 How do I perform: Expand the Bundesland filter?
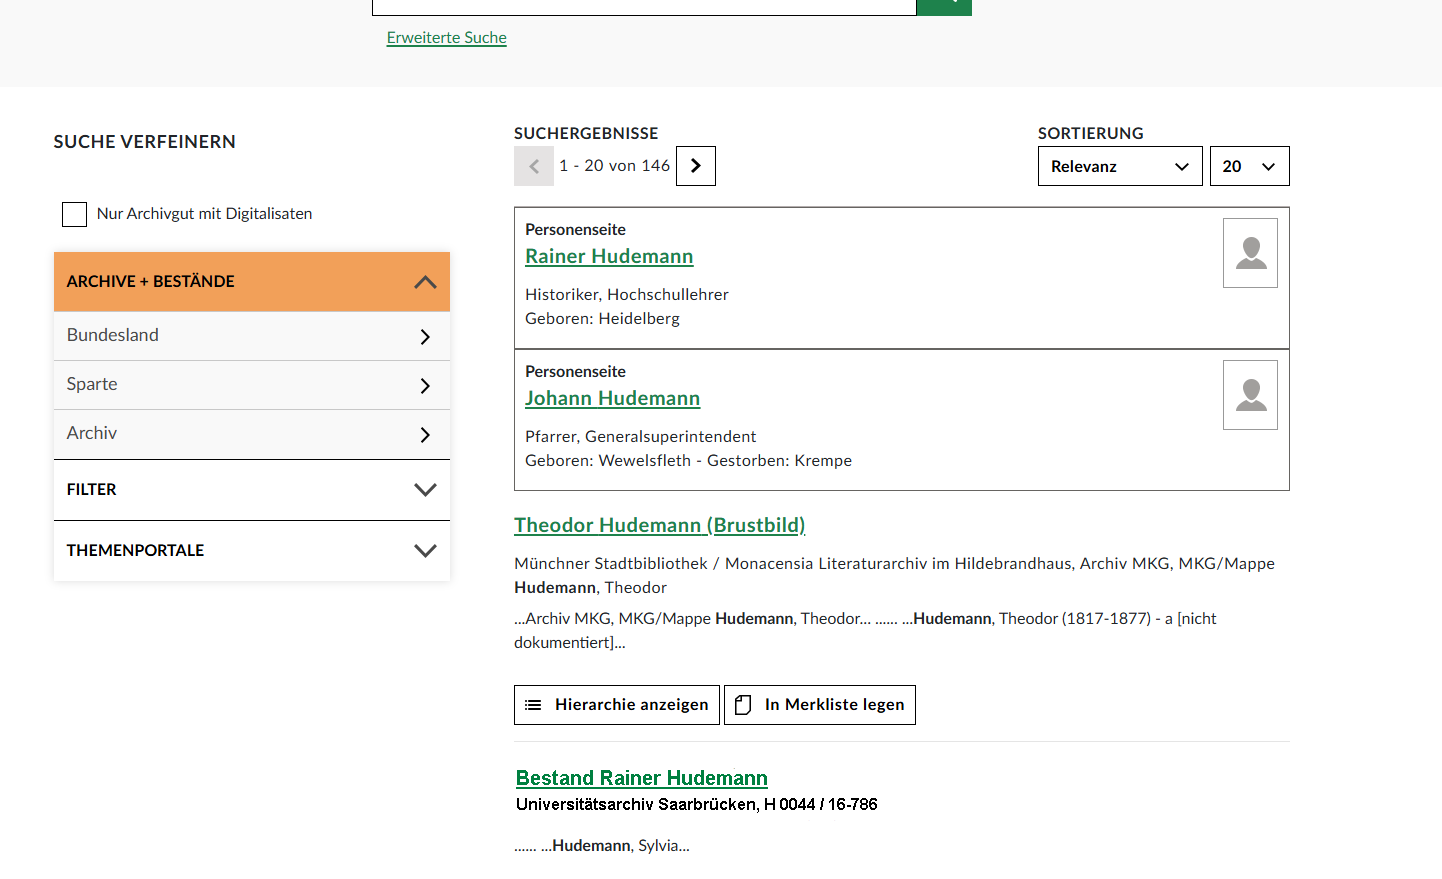pos(252,336)
